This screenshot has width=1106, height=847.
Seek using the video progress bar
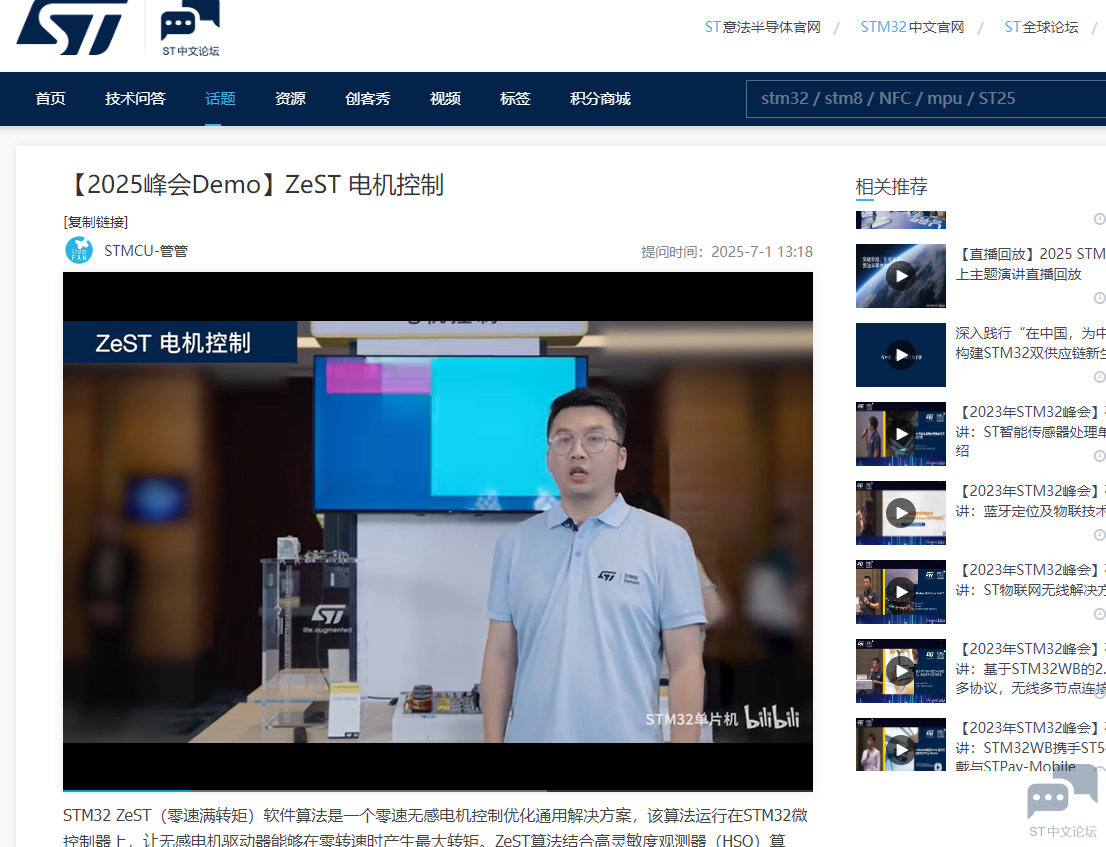pos(437,790)
